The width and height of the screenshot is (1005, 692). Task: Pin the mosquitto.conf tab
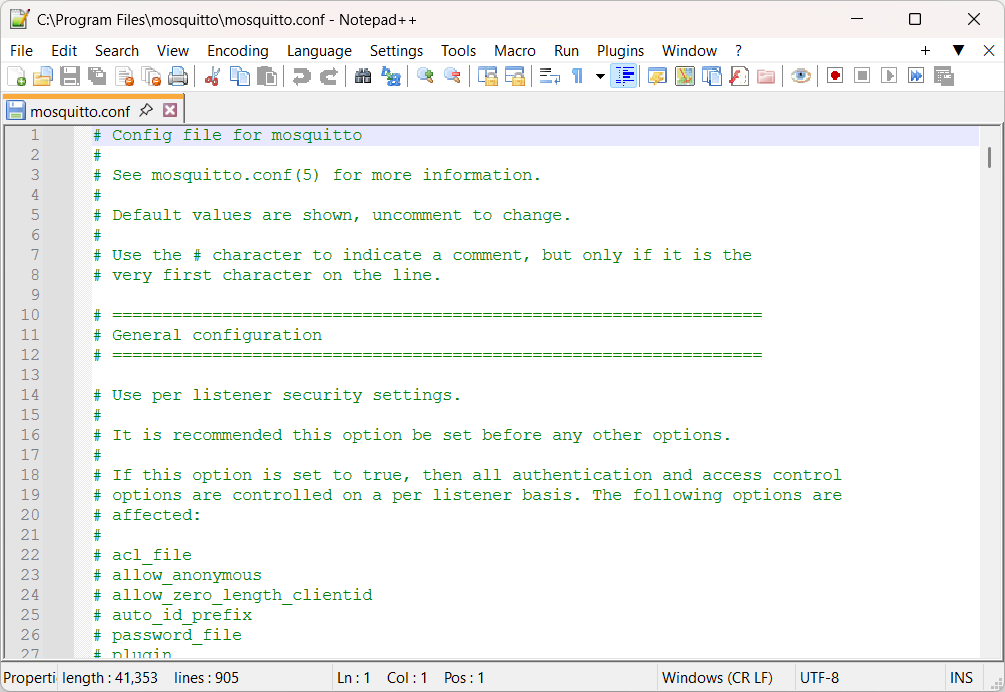click(x=146, y=110)
